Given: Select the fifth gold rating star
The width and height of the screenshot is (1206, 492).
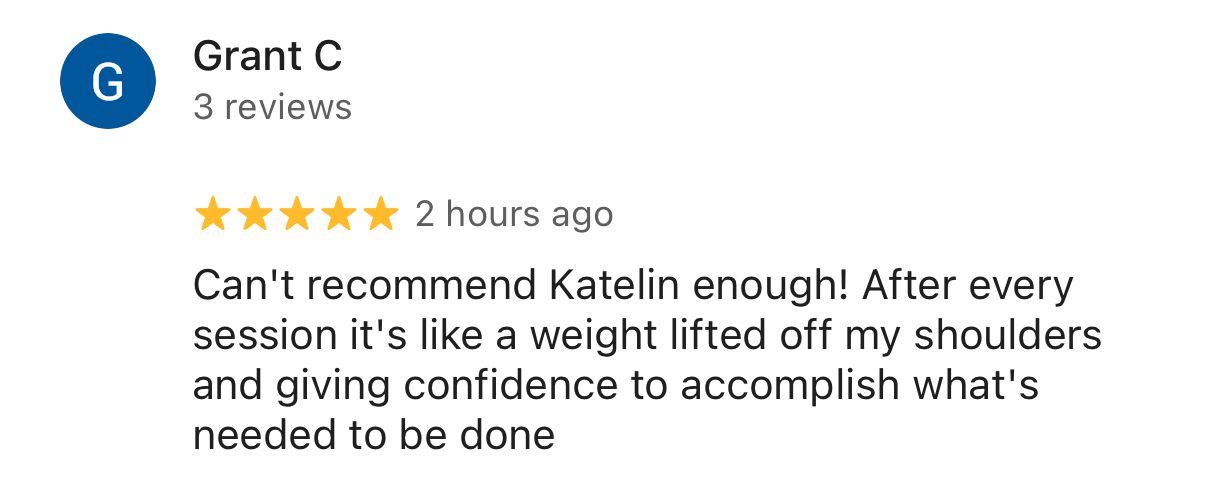Looking at the screenshot, I should click(x=380, y=215).
